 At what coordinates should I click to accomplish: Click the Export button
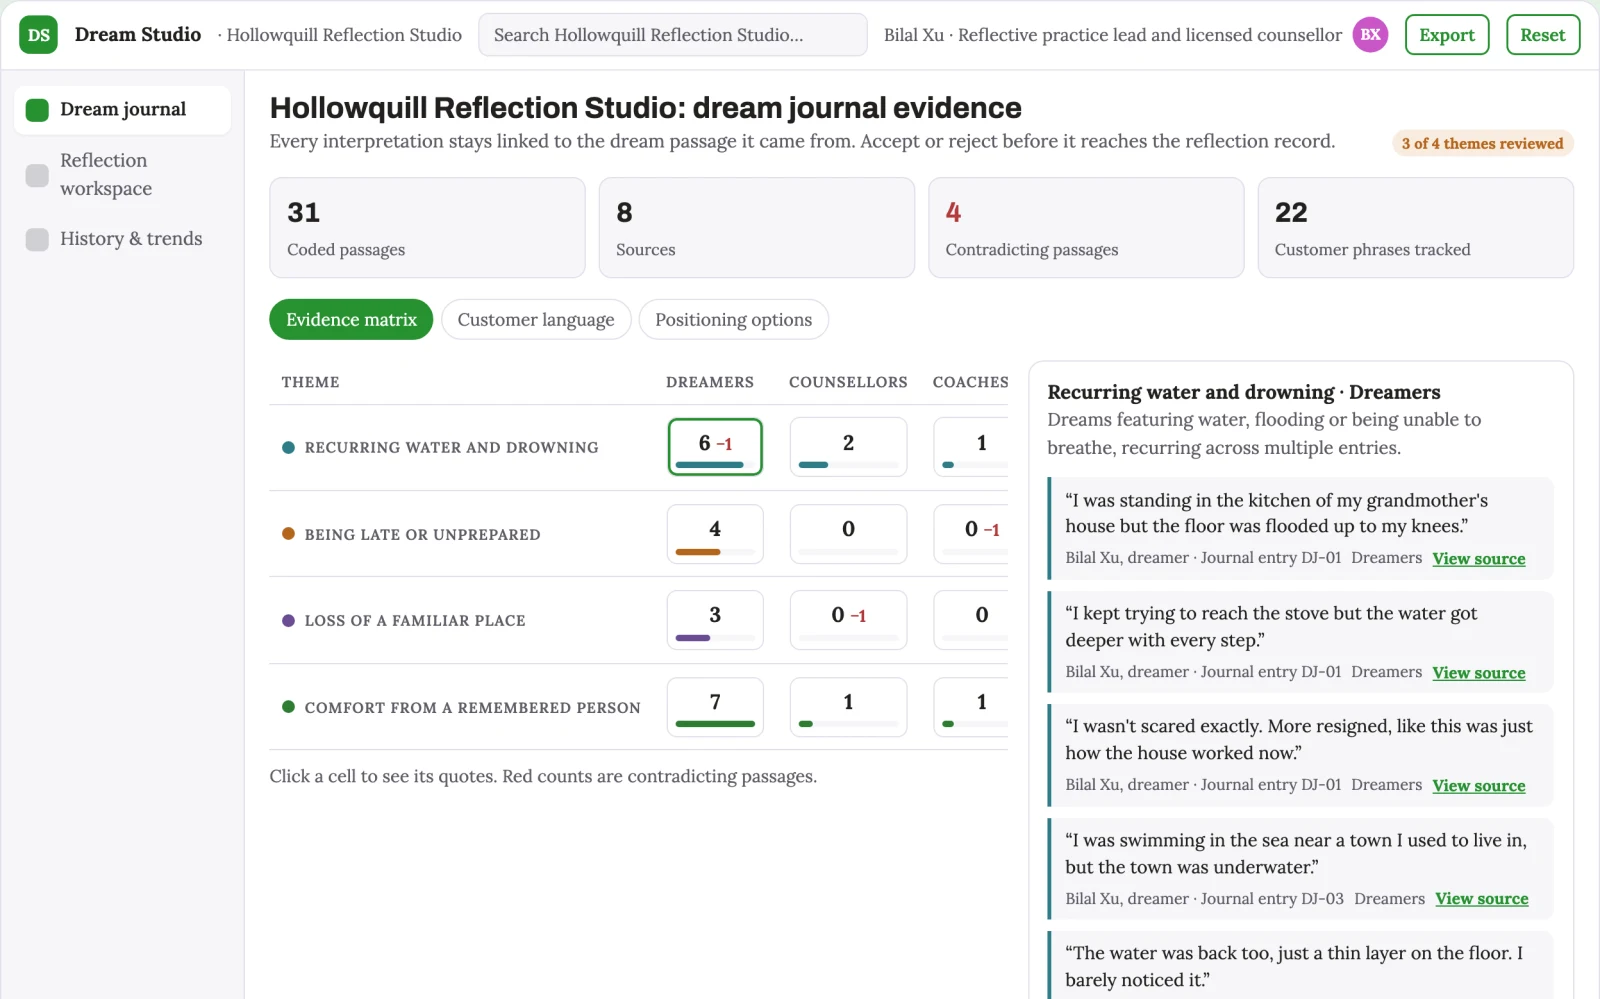(x=1447, y=35)
